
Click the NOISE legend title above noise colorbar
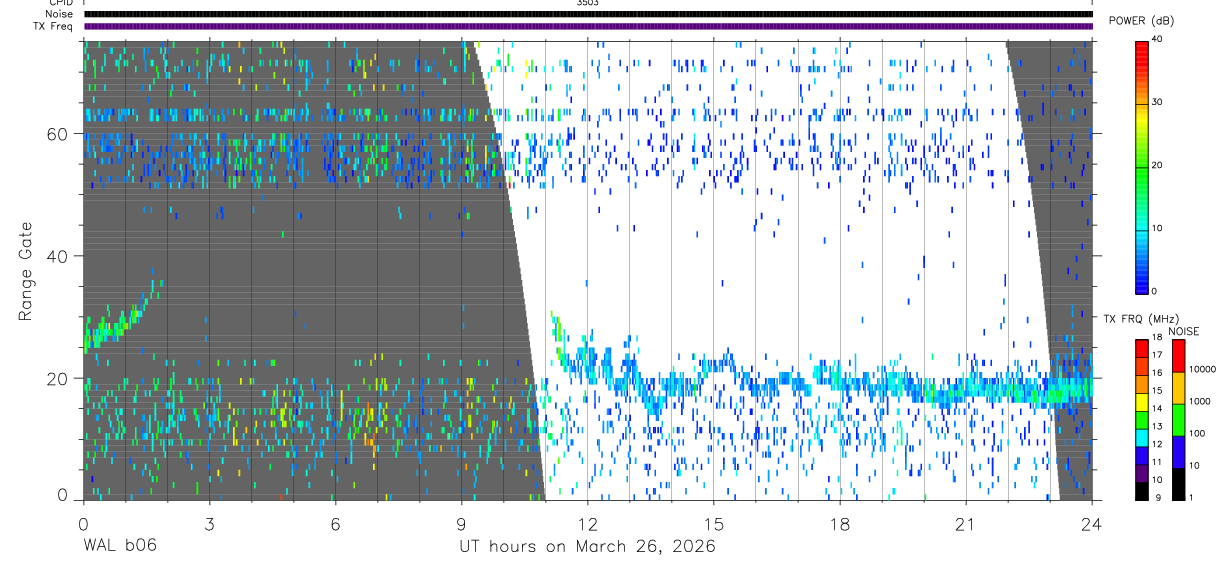point(1184,331)
